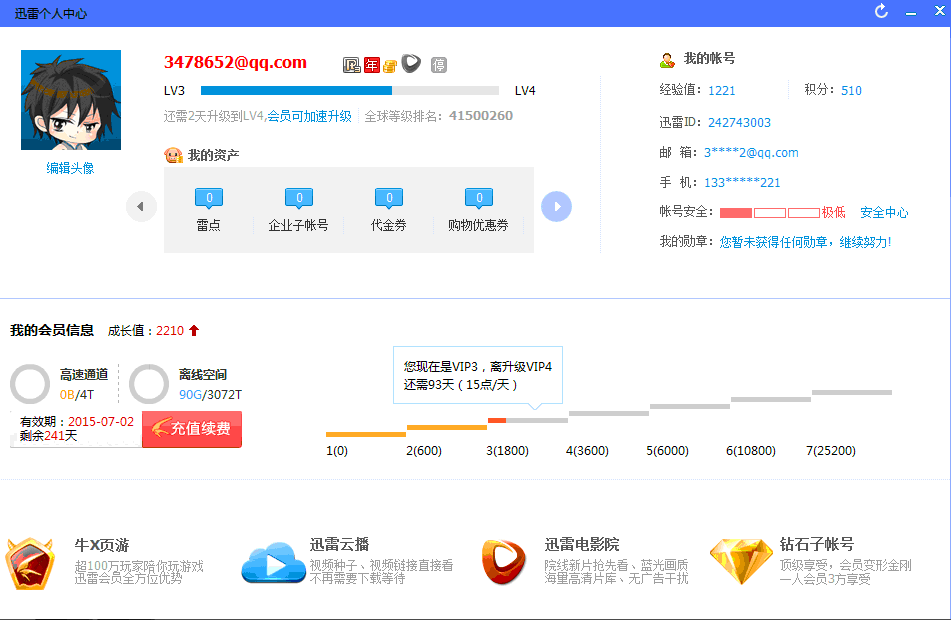Click the 企业子帐号 asset label
Image resolution: width=951 pixels, height=620 pixels.
[x=298, y=225]
